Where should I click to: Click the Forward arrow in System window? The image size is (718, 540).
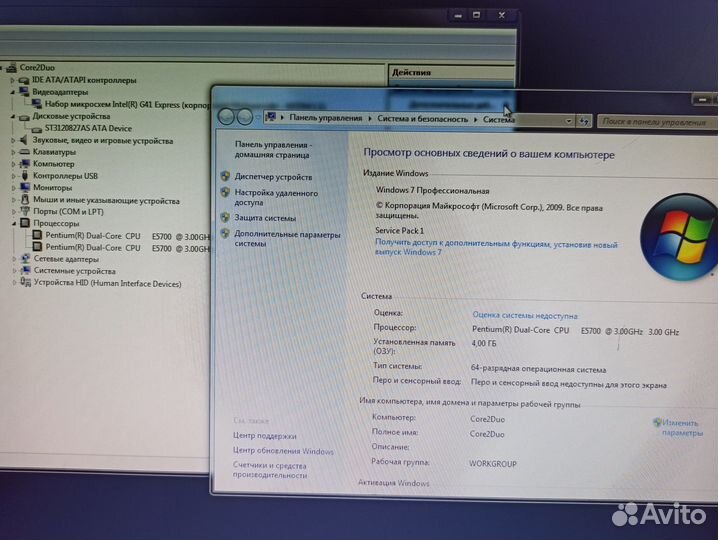point(245,117)
